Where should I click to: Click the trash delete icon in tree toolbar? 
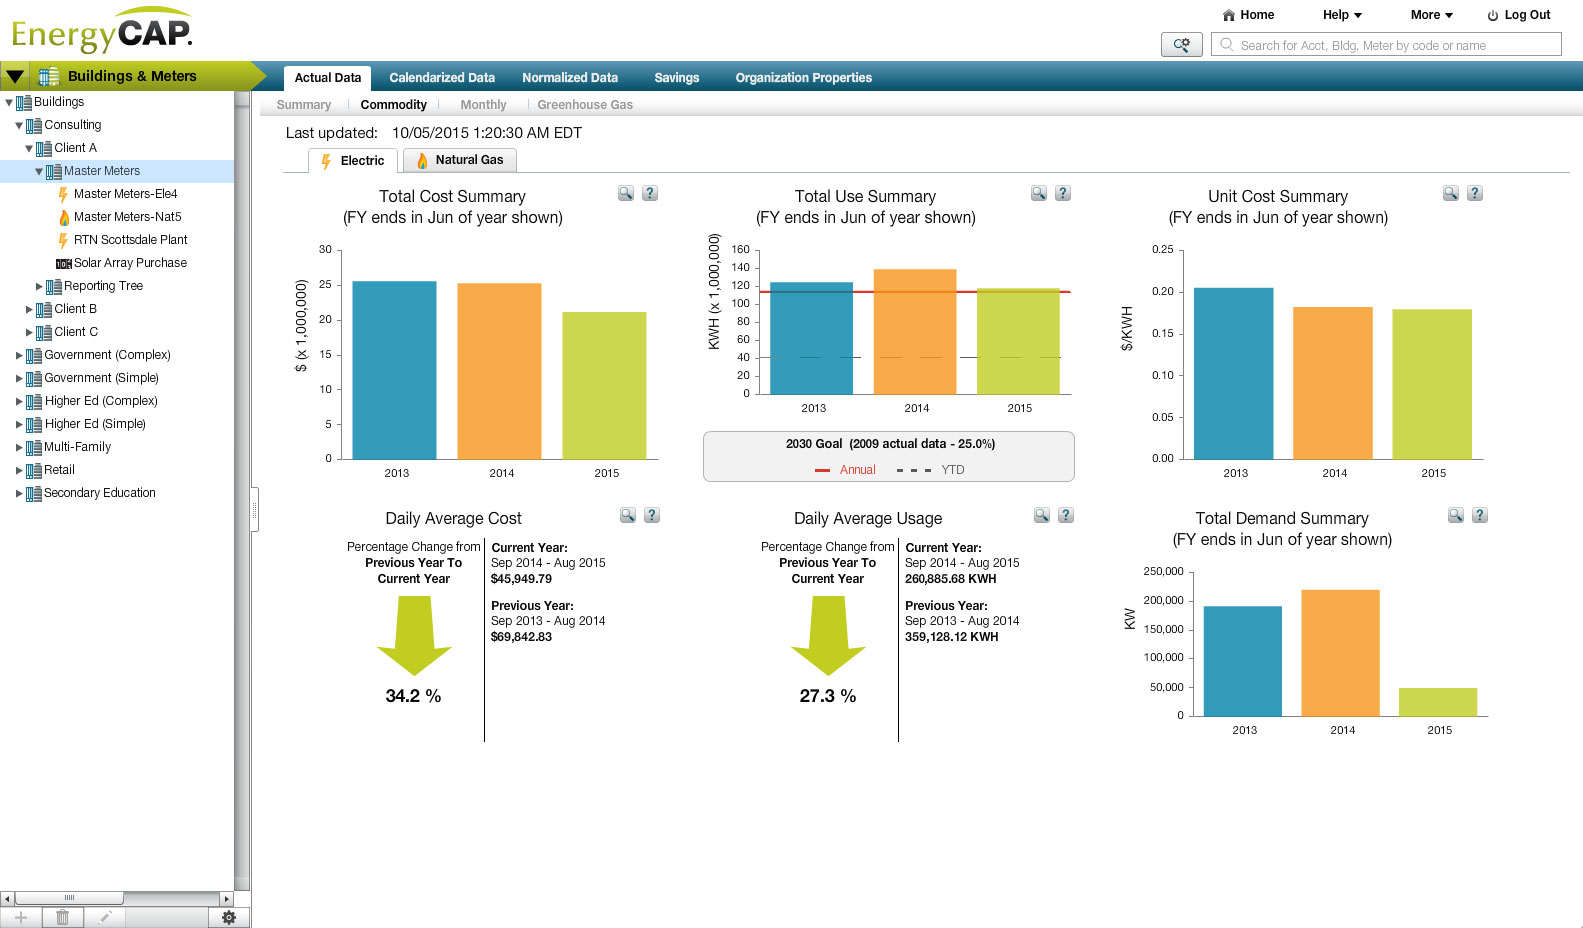(x=62, y=917)
